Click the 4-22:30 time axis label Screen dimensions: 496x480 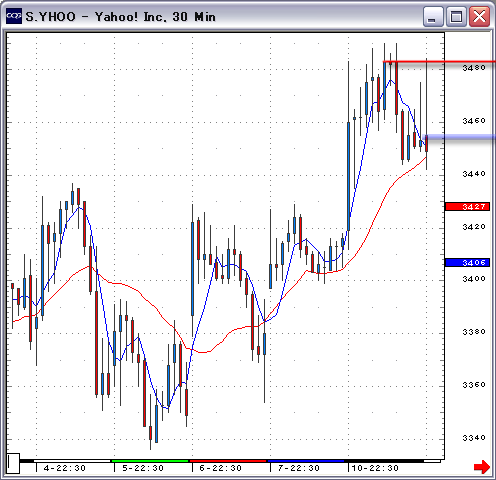coord(65,468)
